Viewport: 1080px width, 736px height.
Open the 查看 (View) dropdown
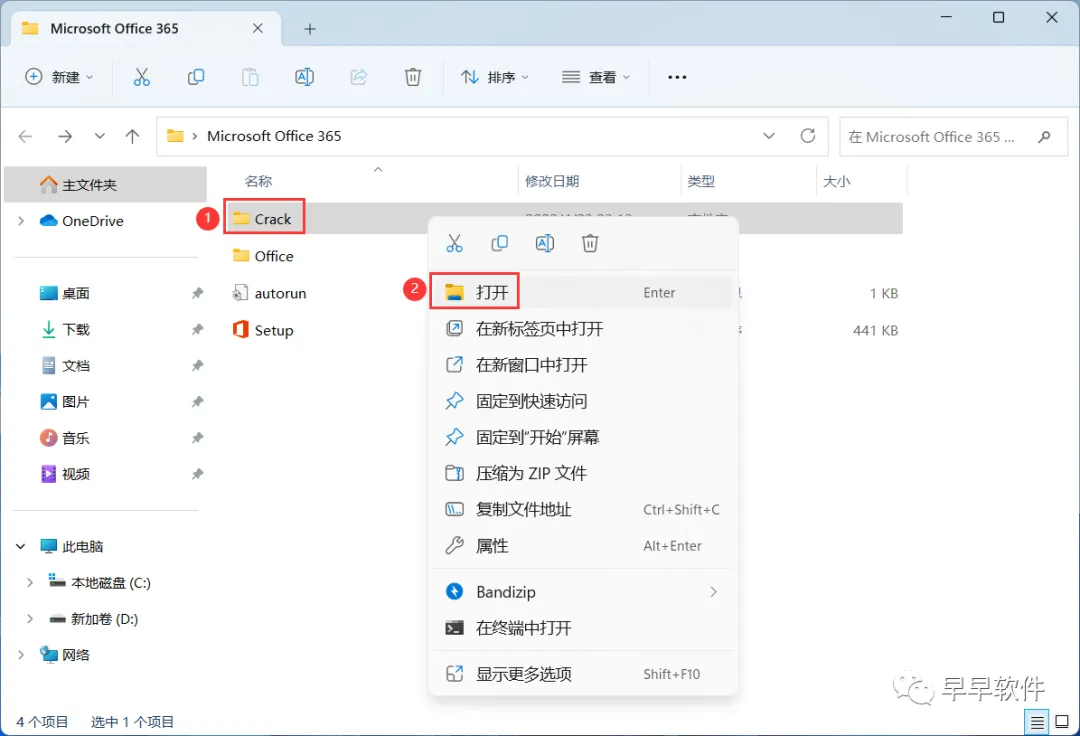(x=596, y=77)
